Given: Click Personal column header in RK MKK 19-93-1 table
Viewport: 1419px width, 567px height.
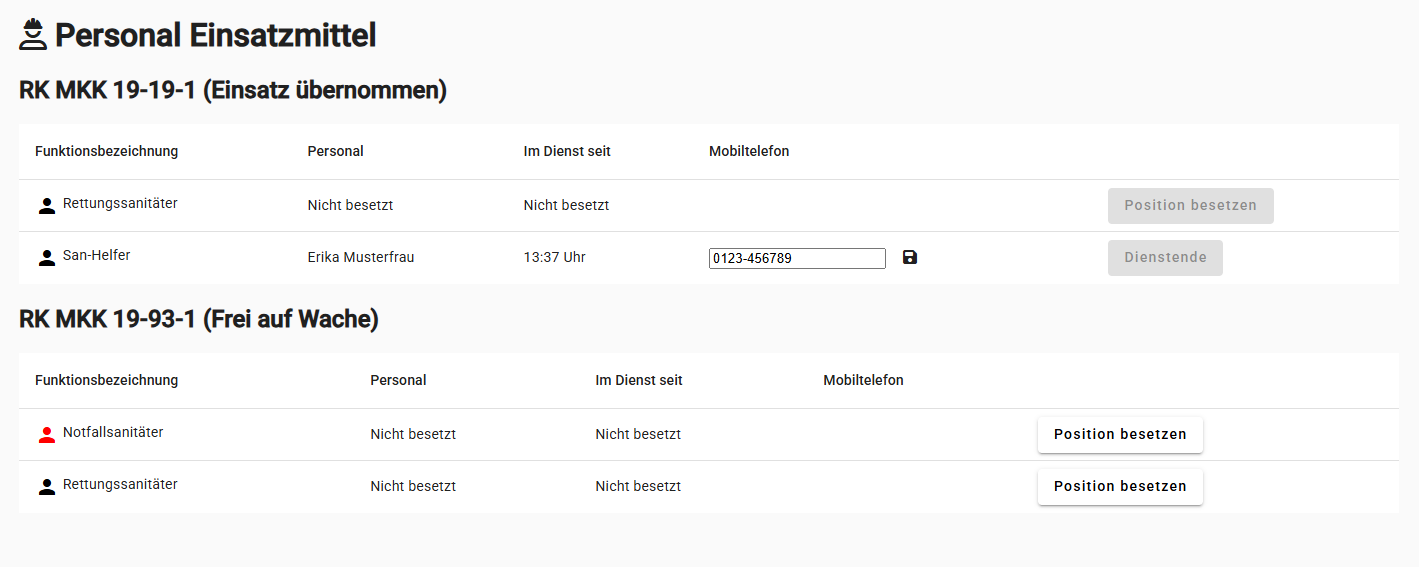Looking at the screenshot, I should pyautogui.click(x=398, y=380).
